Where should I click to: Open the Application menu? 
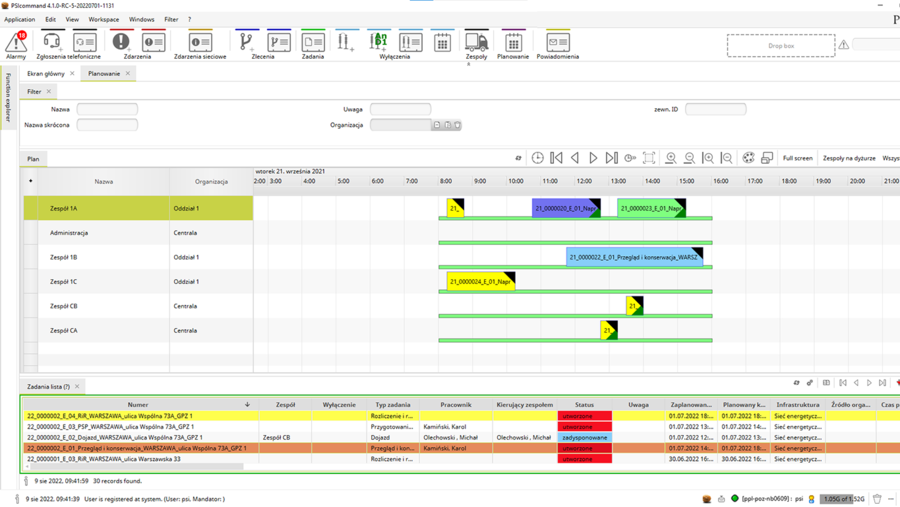(x=20, y=20)
